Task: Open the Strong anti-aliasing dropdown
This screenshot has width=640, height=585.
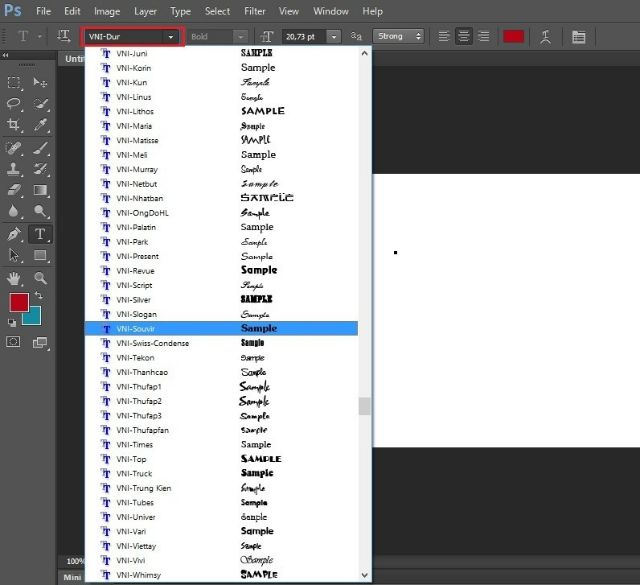Action: pos(398,36)
